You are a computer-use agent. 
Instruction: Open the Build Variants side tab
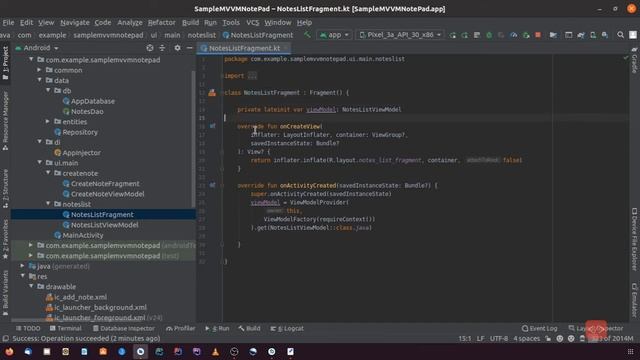coord(5,293)
